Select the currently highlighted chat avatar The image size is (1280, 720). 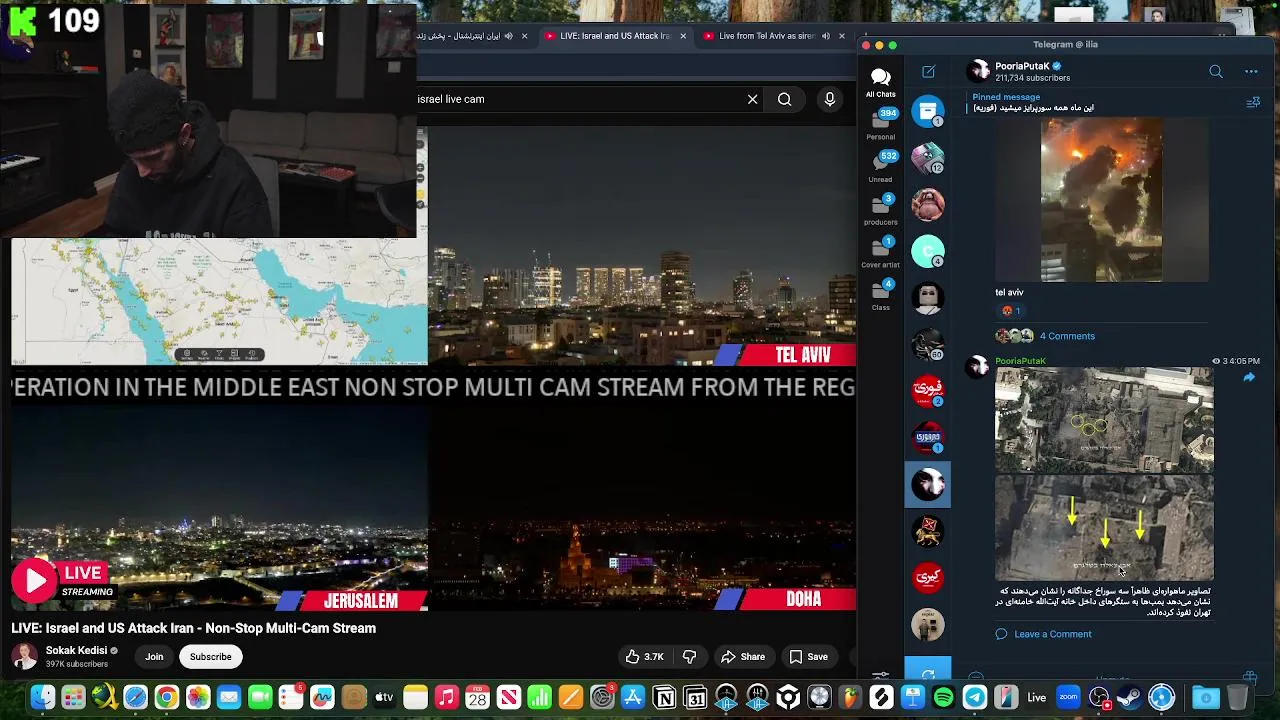coord(928,484)
